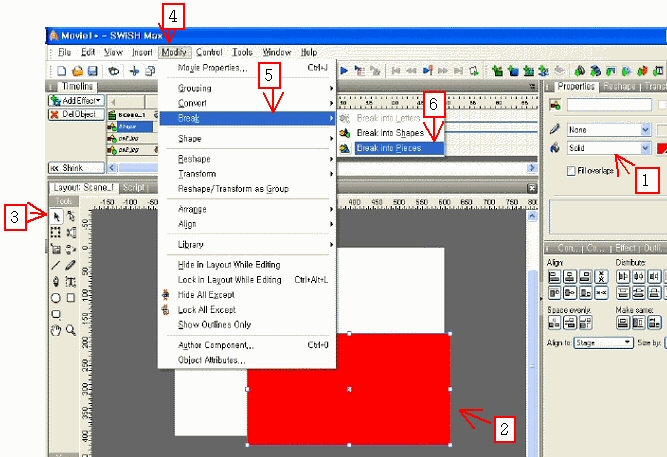Select the Reshape node tool beside the arrow

tap(71, 217)
